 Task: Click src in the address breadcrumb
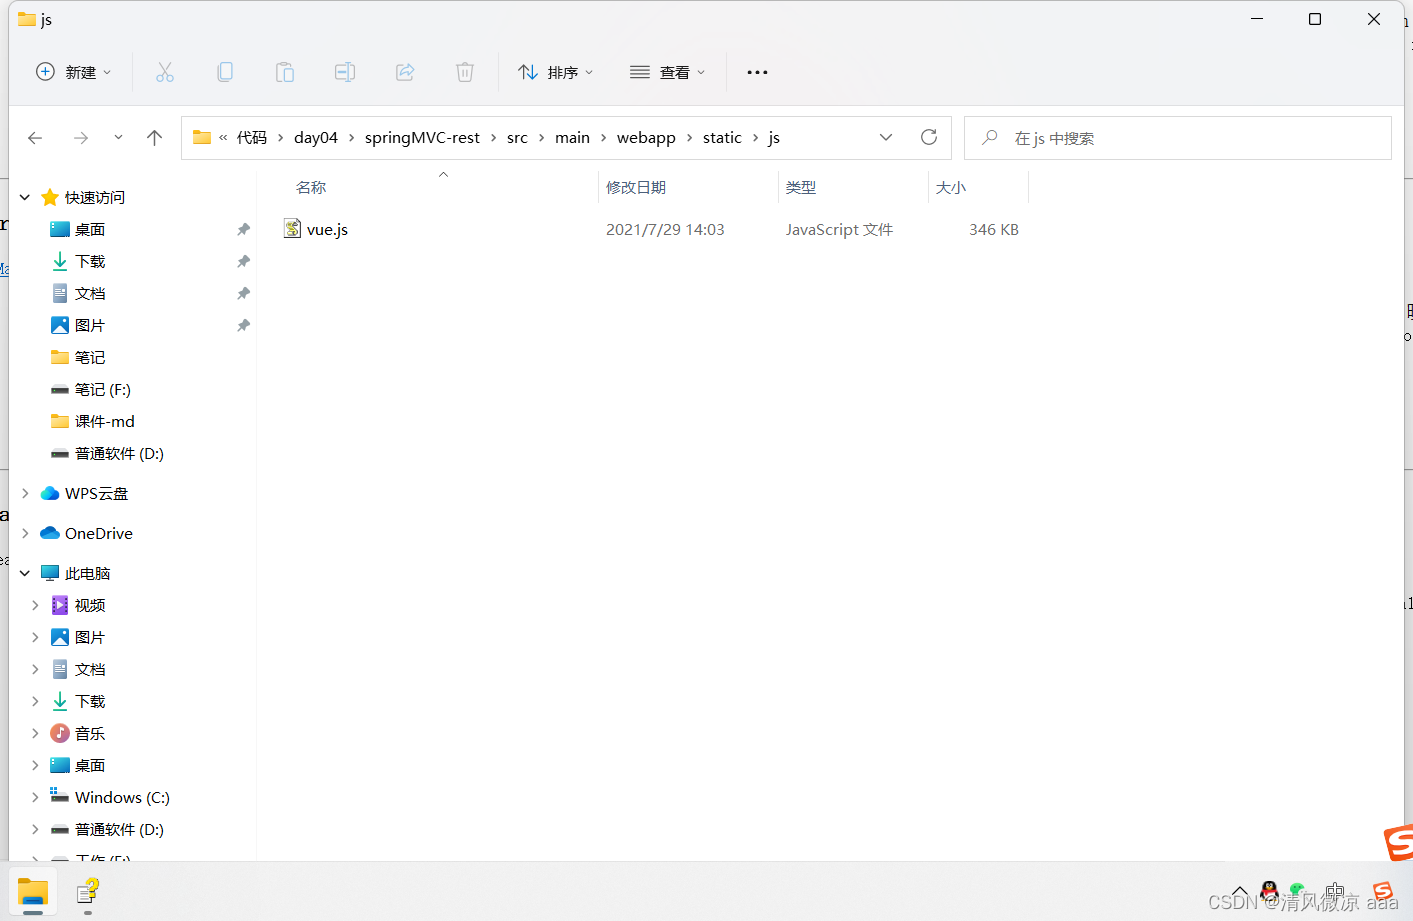point(517,137)
